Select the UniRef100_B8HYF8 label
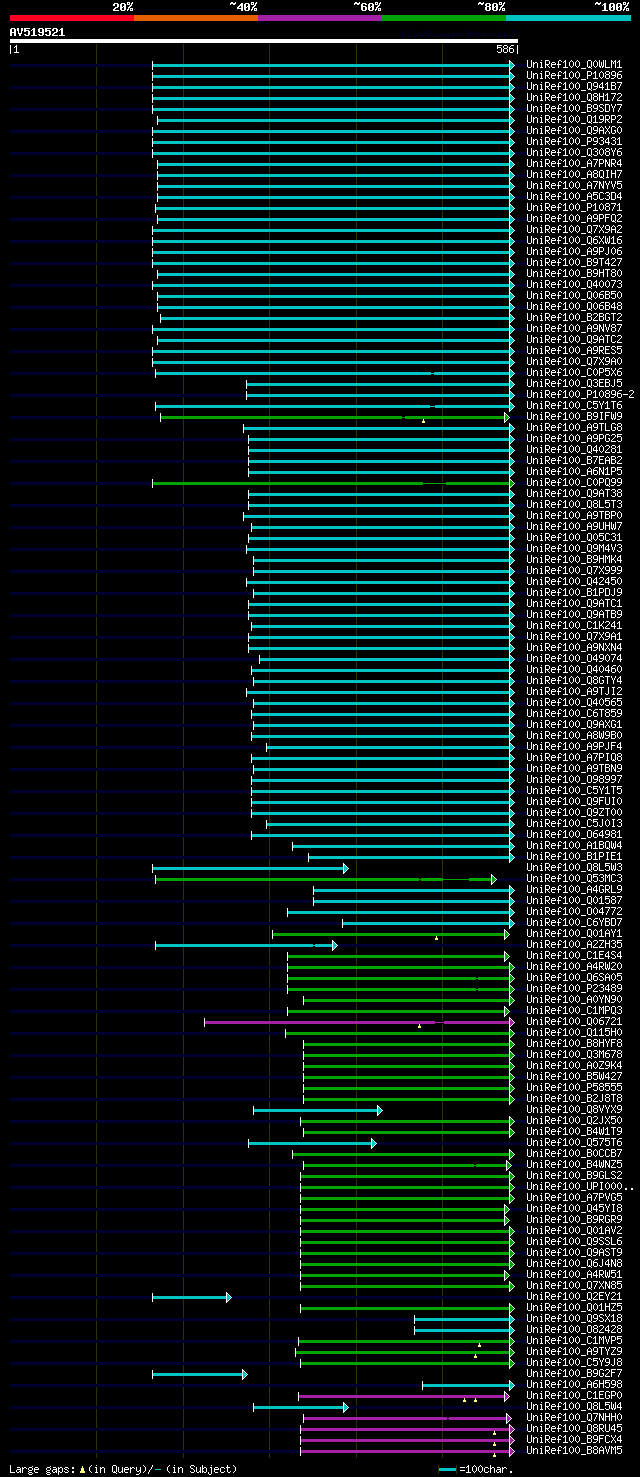The image size is (640, 1477). pyautogui.click(x=574, y=1044)
